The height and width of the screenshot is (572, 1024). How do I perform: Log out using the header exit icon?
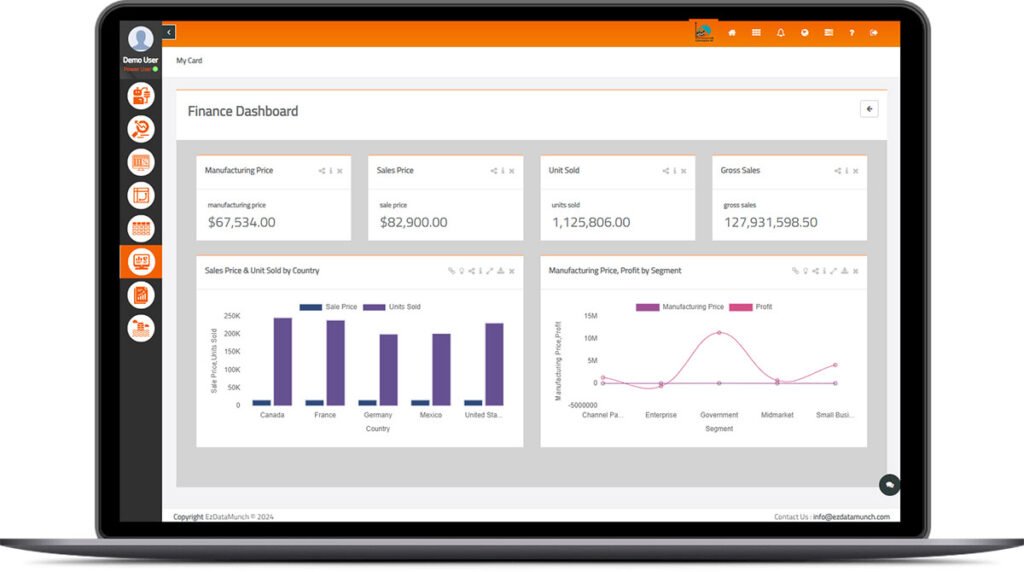[x=874, y=33]
